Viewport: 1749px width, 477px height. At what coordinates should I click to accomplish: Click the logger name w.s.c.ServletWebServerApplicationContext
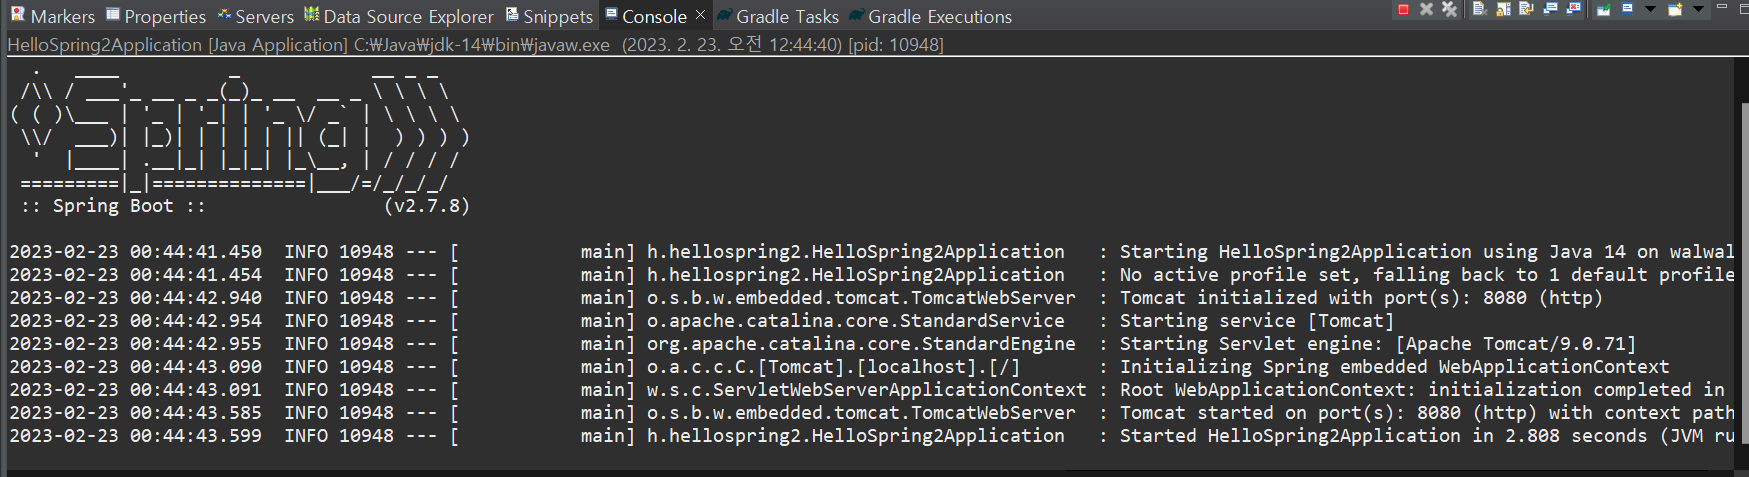[866, 390]
